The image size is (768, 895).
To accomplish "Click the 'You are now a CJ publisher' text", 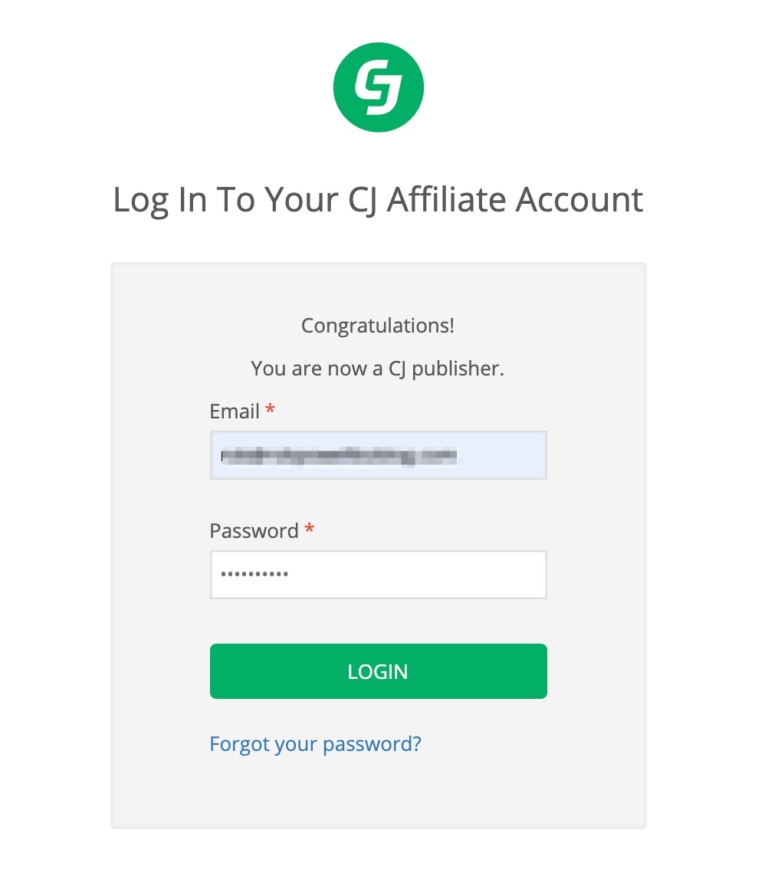I will [x=378, y=368].
